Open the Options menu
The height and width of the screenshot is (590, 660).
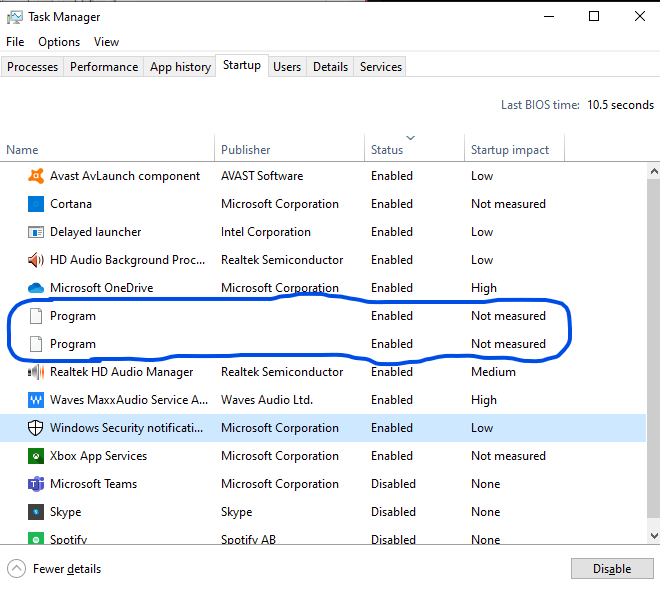[59, 42]
